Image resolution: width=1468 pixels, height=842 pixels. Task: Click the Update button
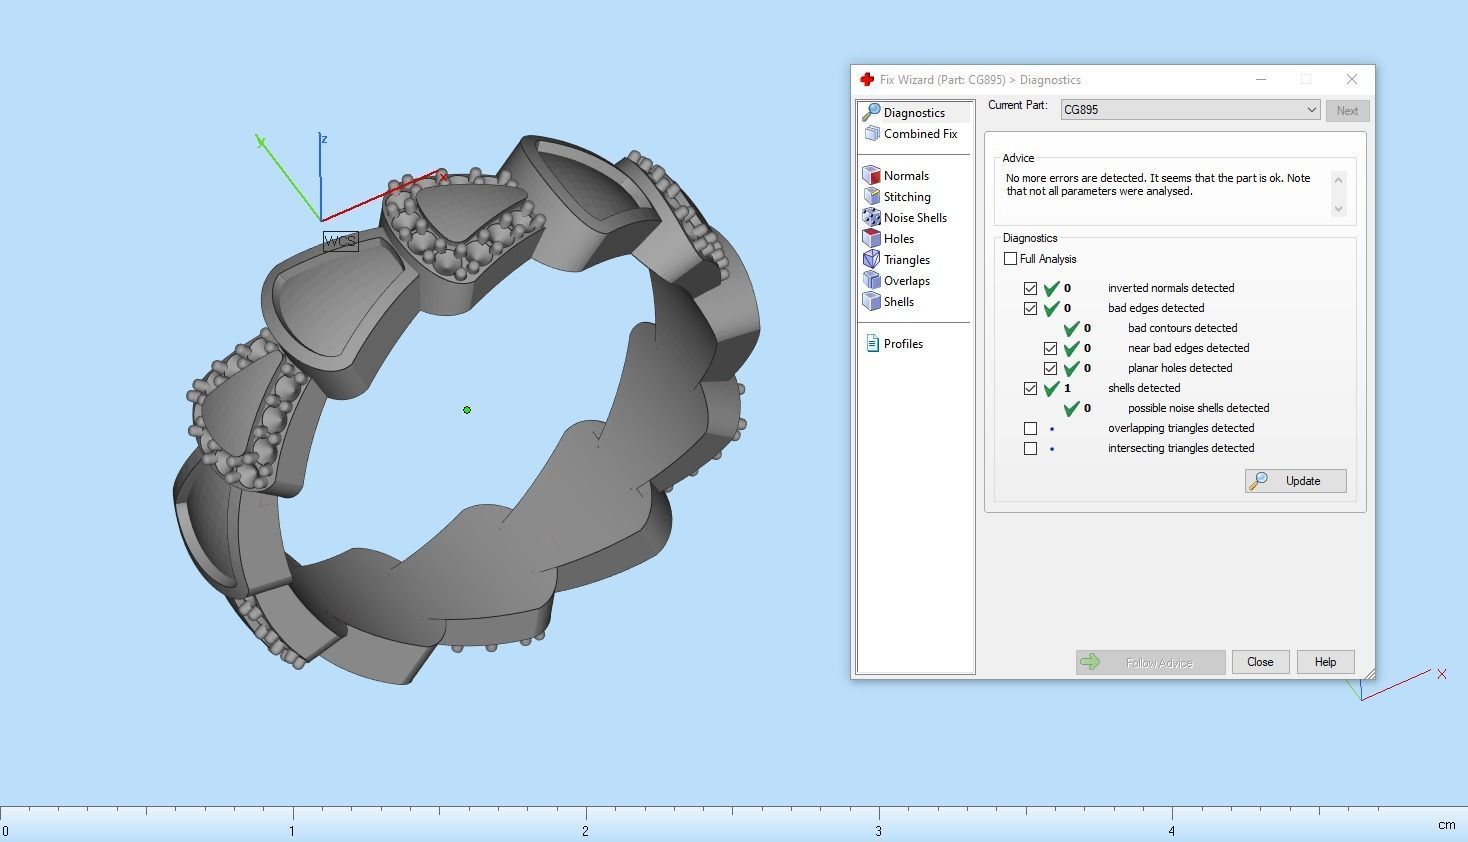click(1296, 481)
